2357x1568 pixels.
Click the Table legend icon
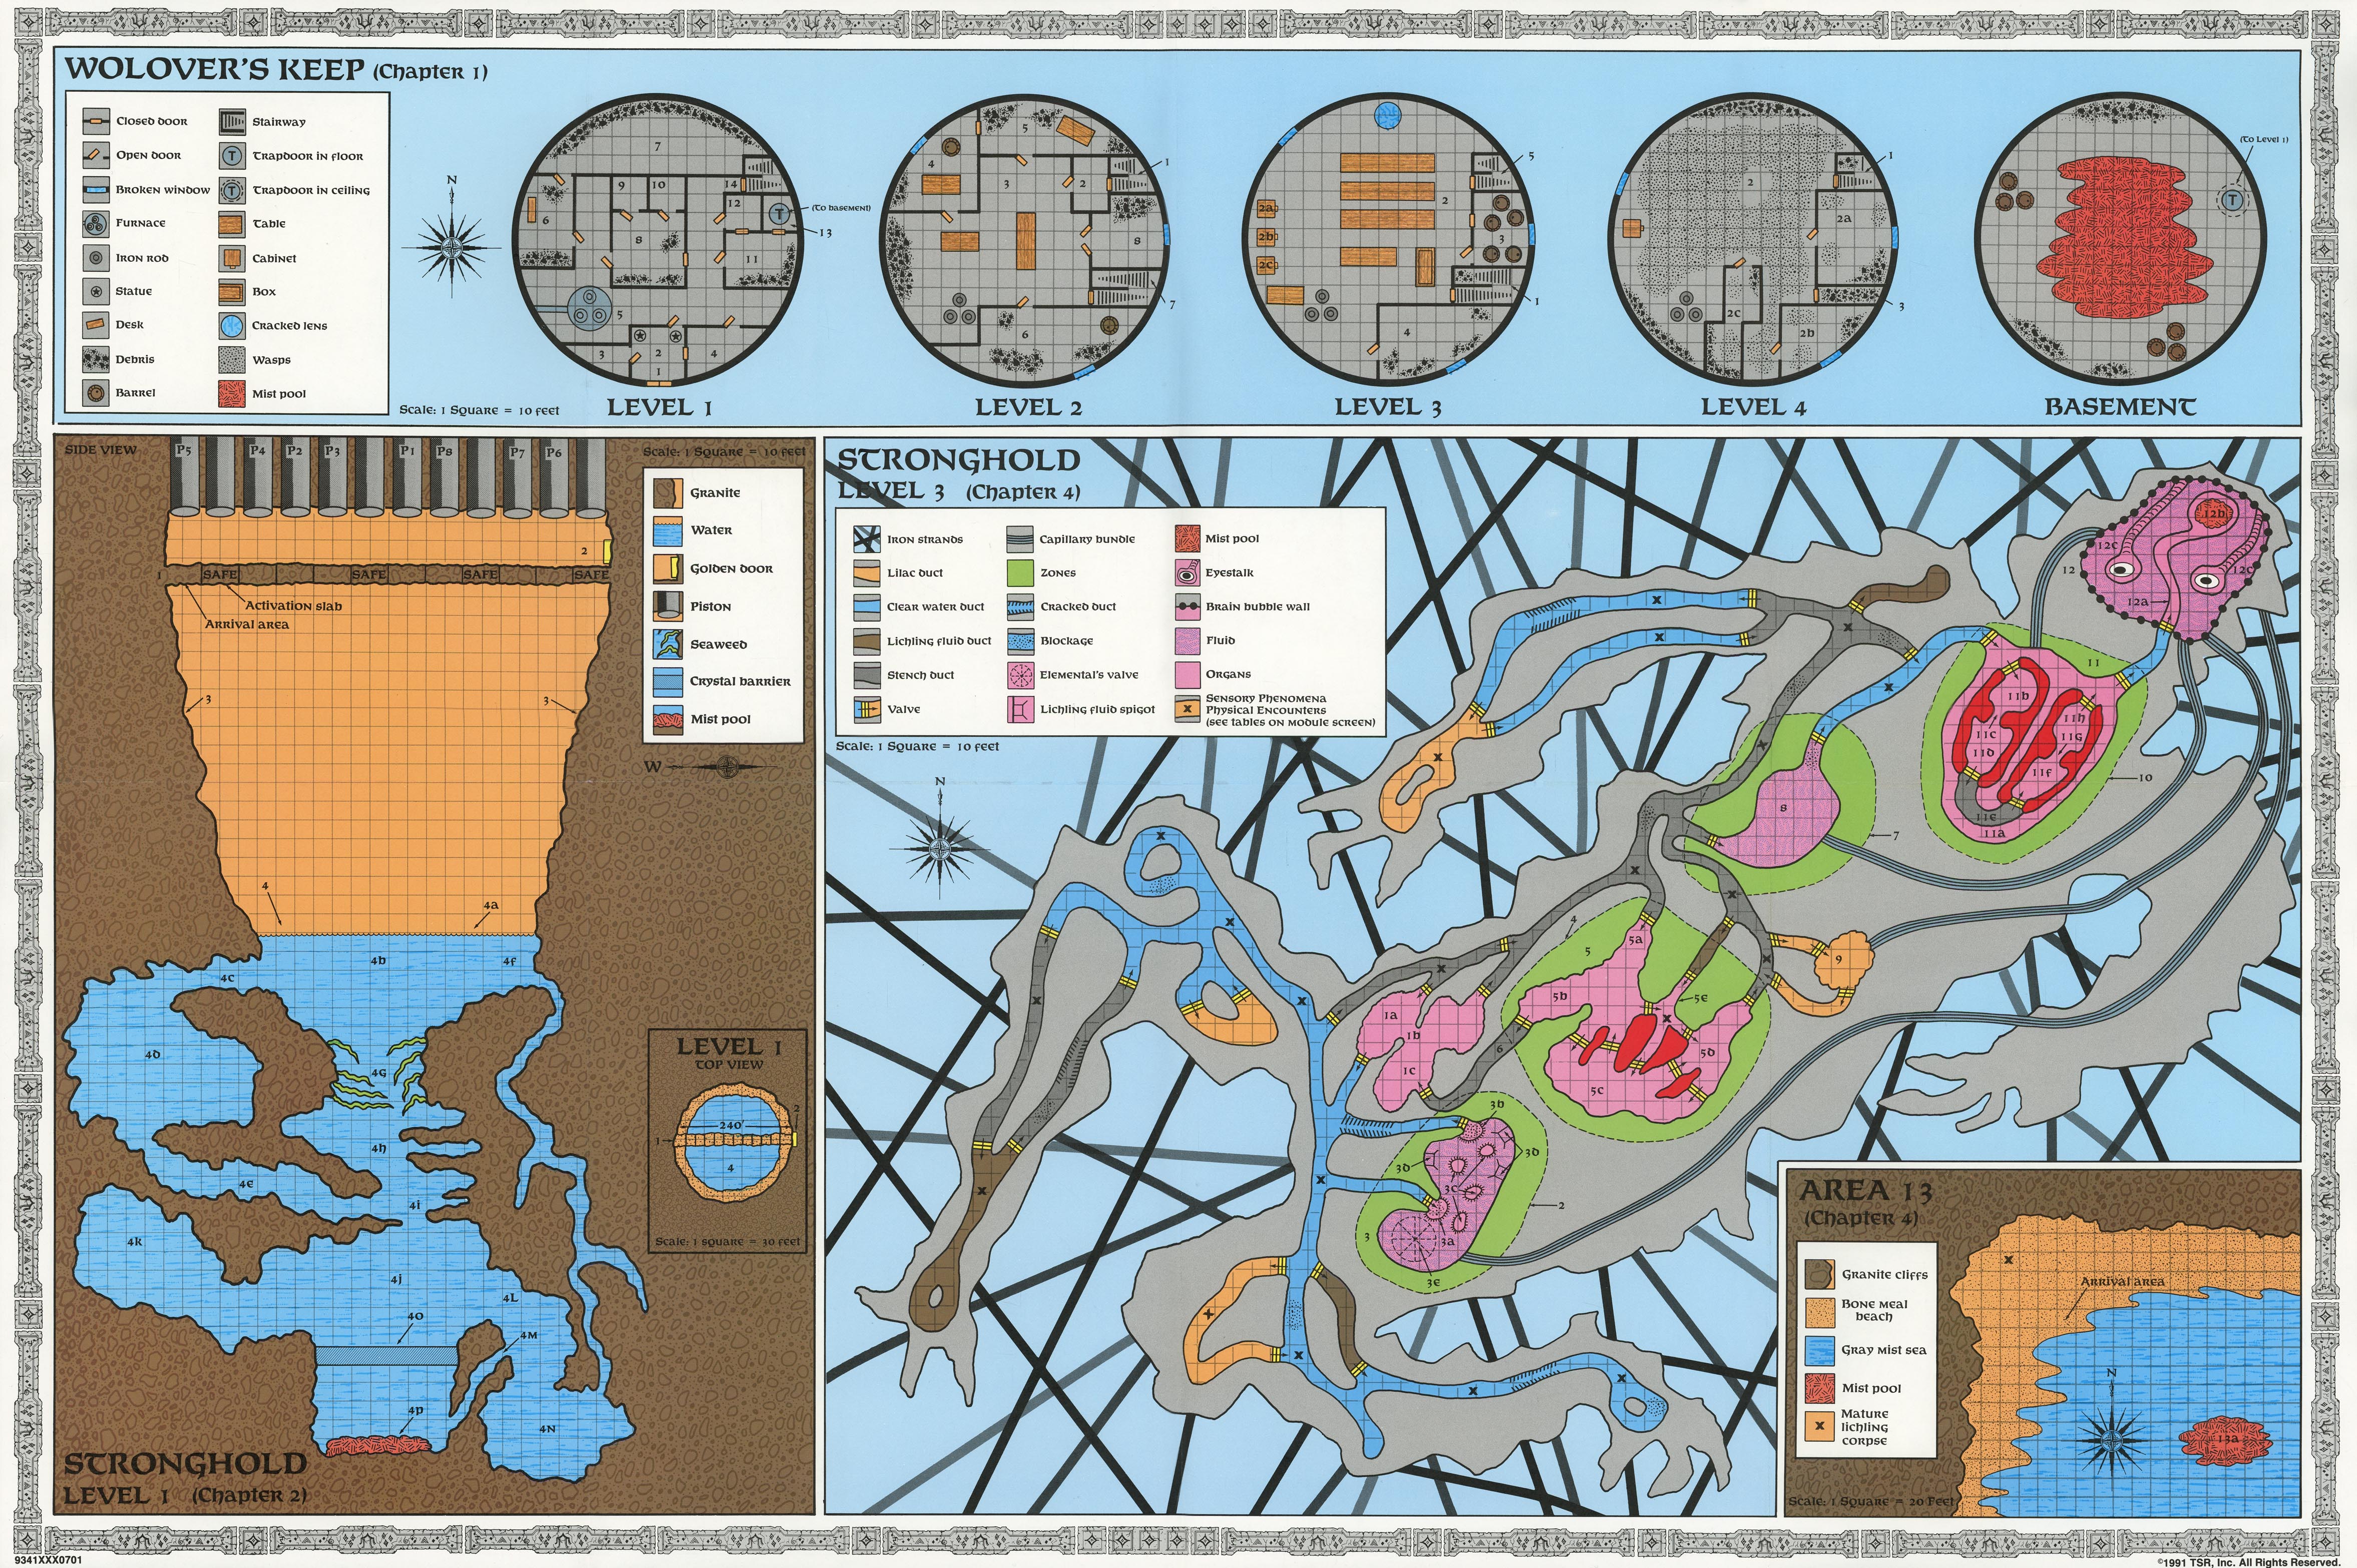(x=232, y=224)
